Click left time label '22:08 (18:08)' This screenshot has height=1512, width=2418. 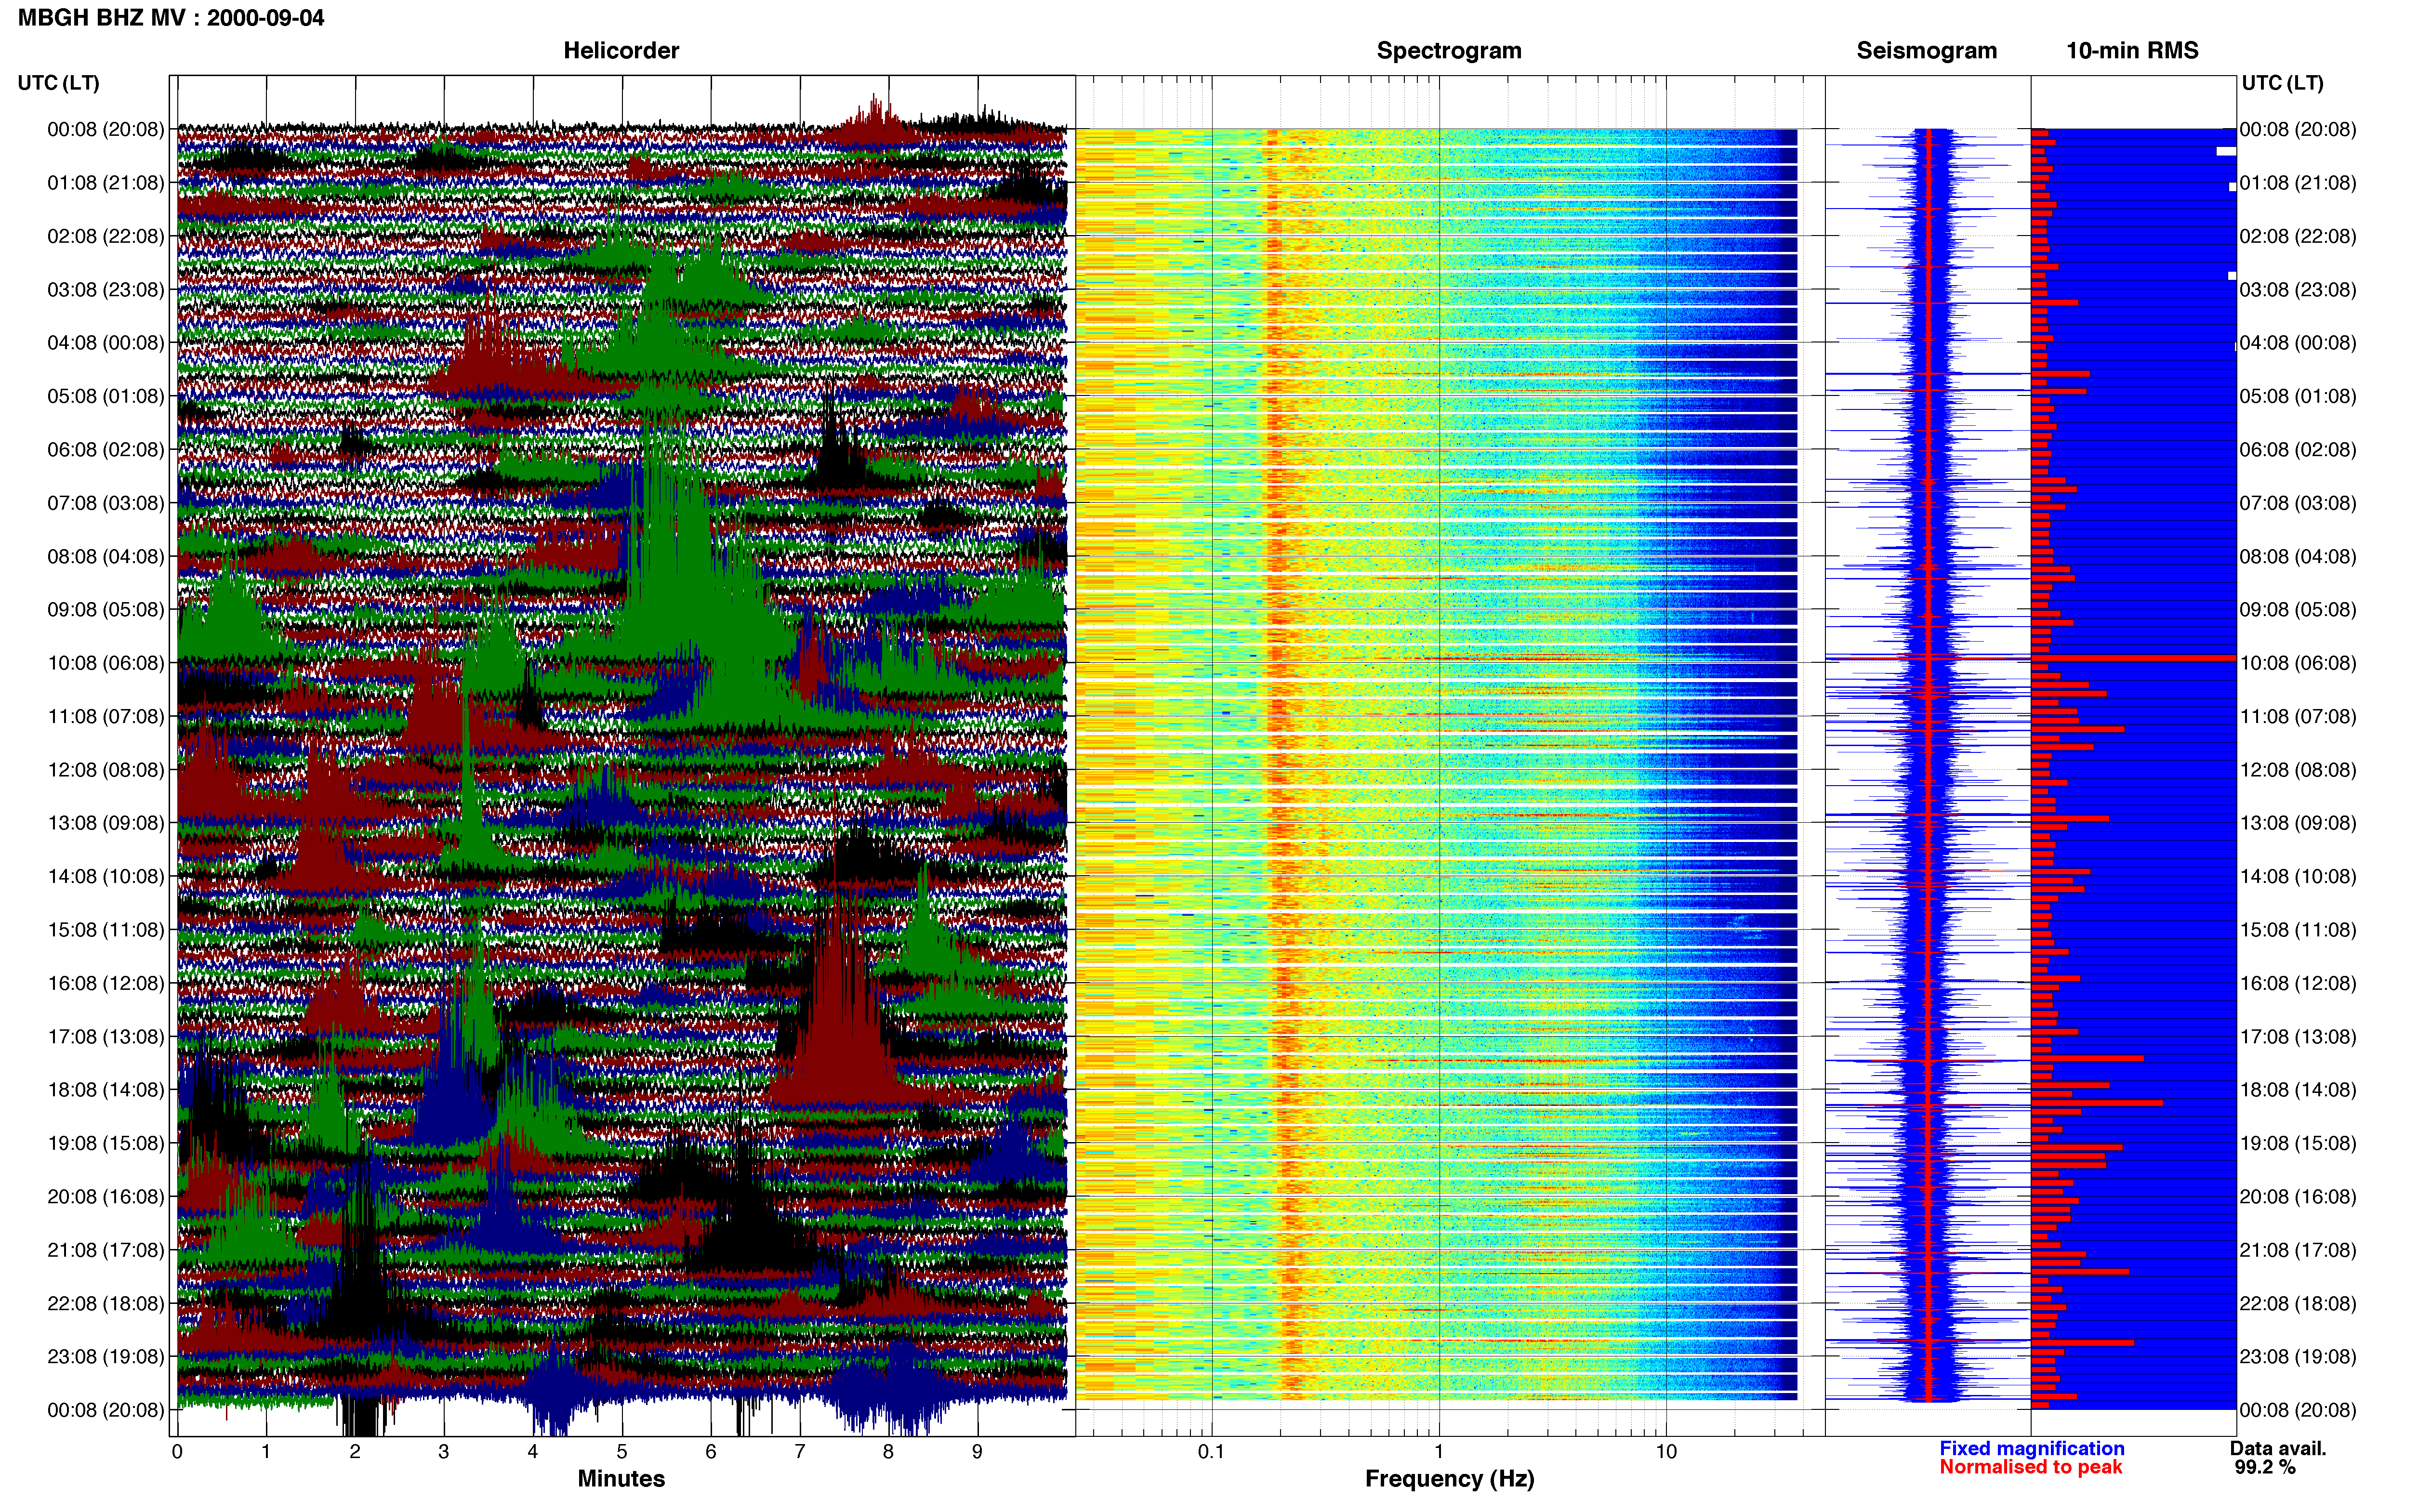pyautogui.click(x=106, y=1303)
